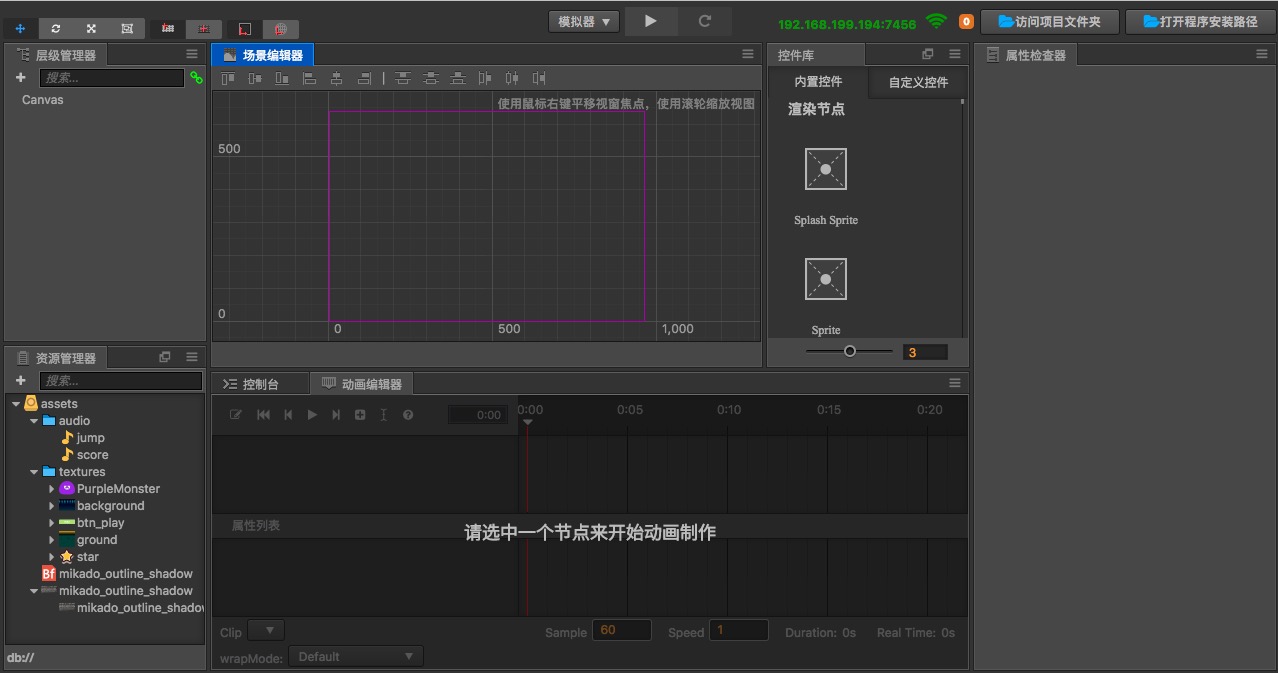Select the Canvas node
Screen dimensions: 1278x673
click(x=43, y=100)
